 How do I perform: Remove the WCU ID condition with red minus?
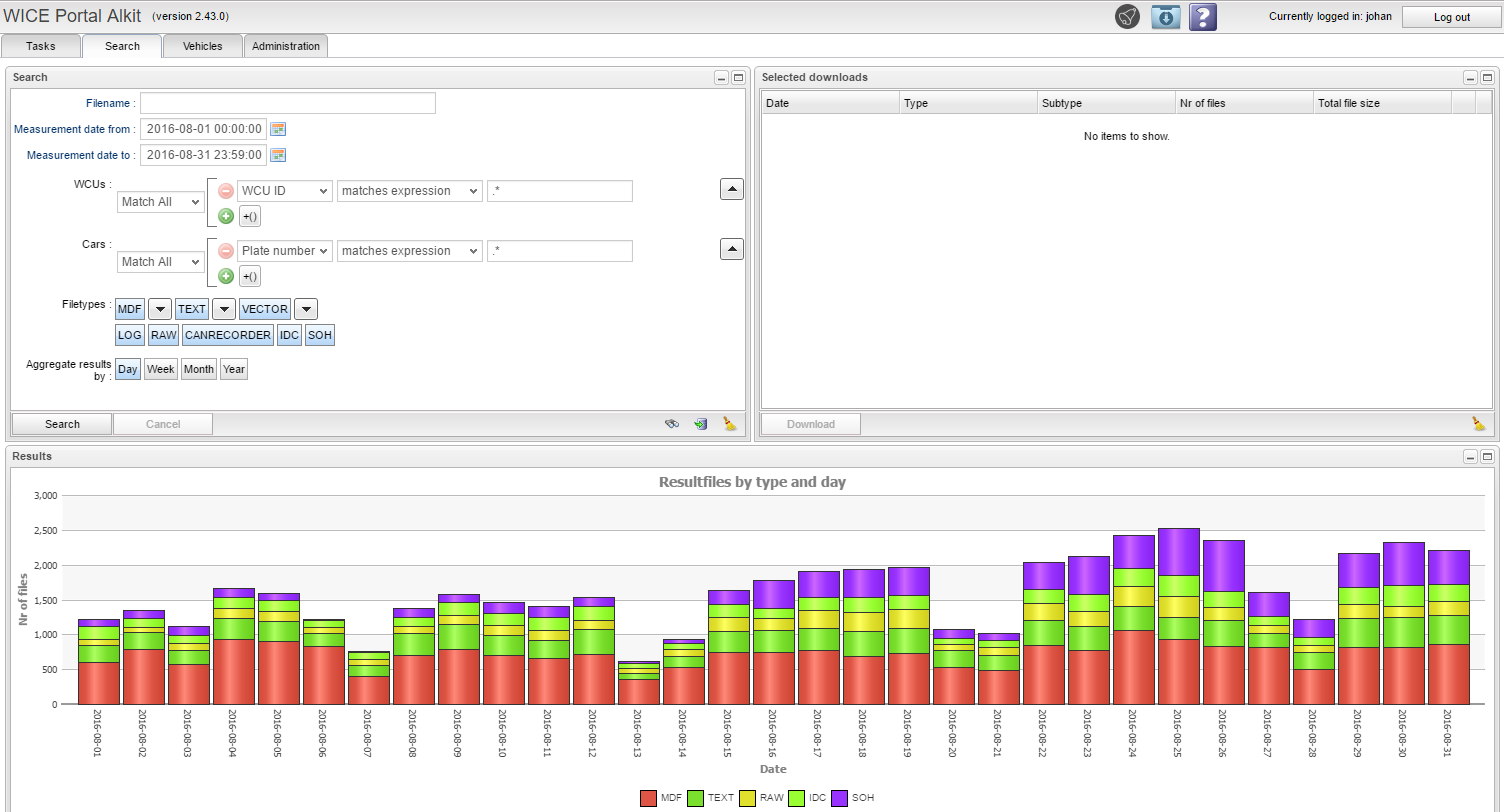pos(226,191)
